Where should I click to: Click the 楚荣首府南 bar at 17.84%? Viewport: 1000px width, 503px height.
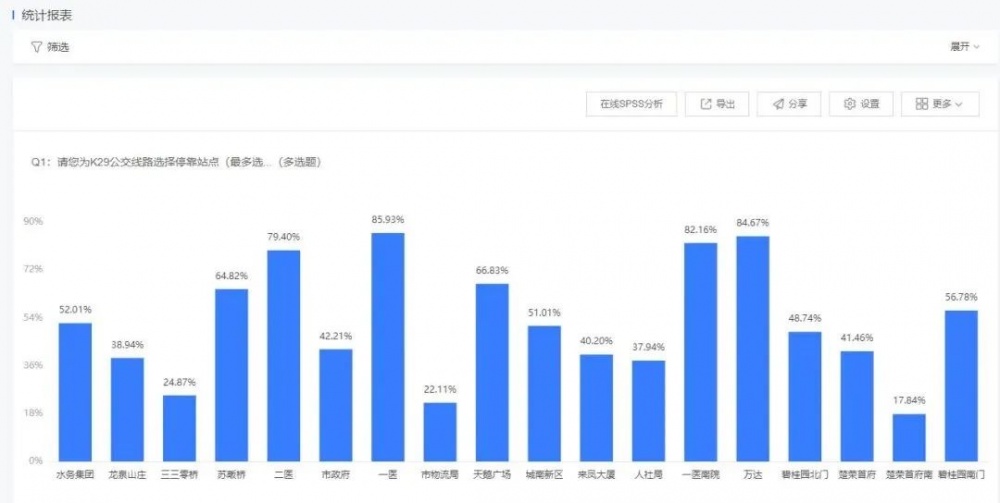(909, 437)
